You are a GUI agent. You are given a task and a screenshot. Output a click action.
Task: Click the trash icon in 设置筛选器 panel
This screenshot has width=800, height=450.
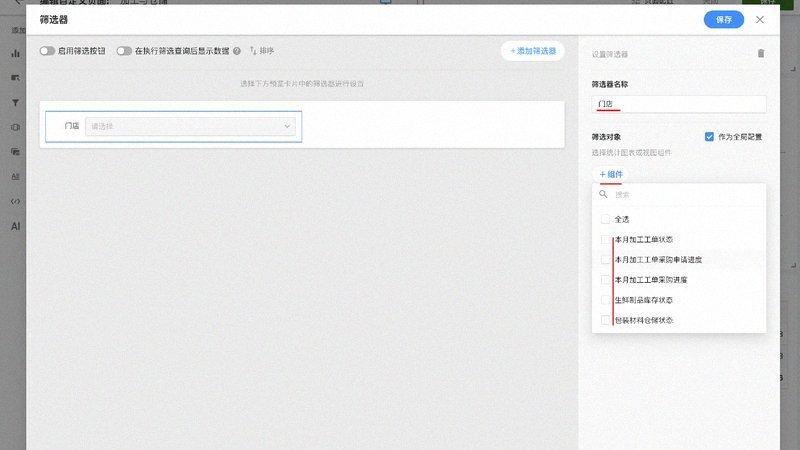click(761, 54)
